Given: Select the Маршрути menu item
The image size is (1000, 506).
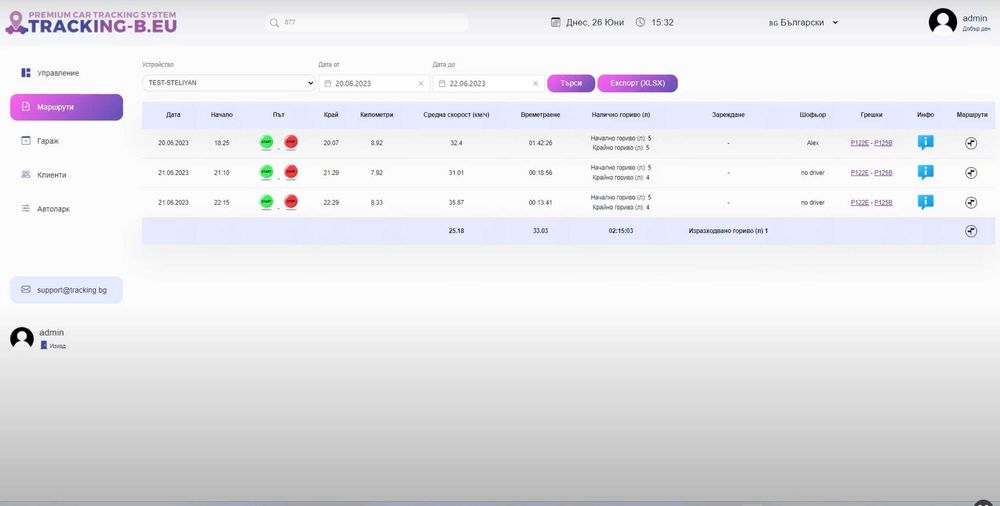Looking at the screenshot, I should tap(66, 107).
